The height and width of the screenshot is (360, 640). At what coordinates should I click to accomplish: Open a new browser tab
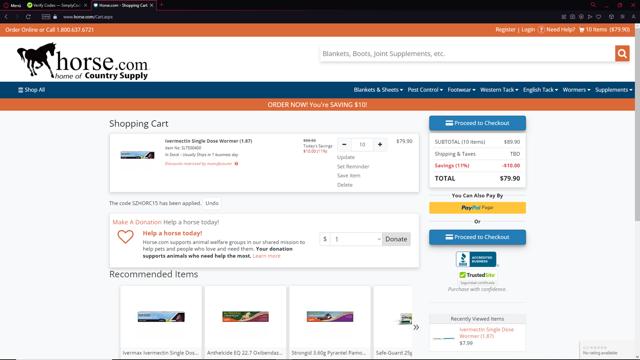click(x=162, y=5)
